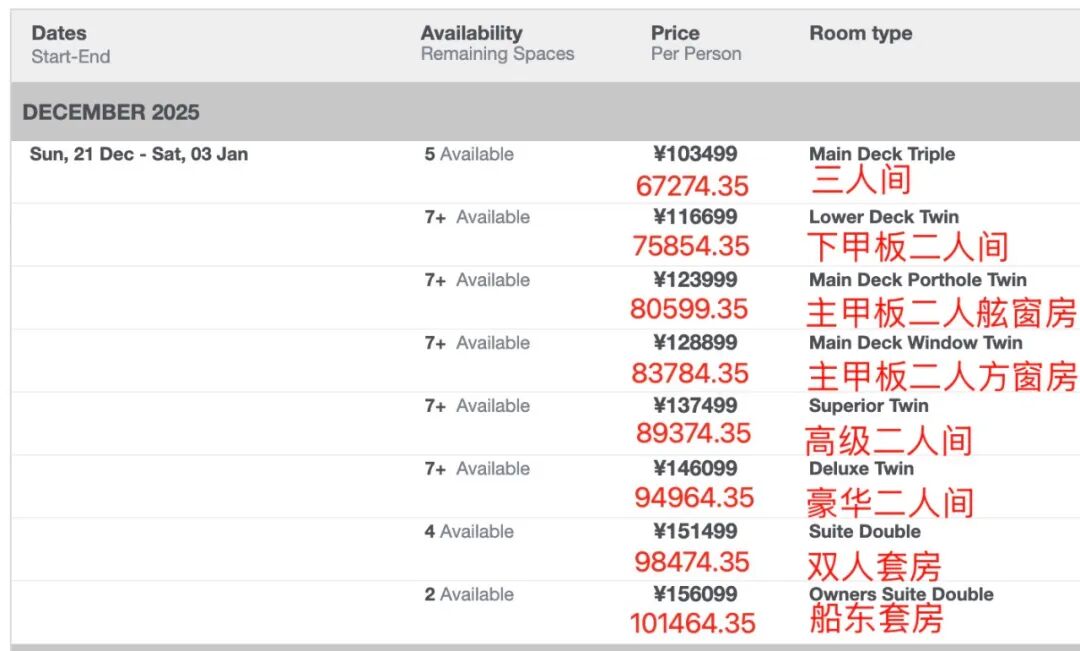The height and width of the screenshot is (651, 1080).
Task: Click the Dates column header
Action: [x=59, y=34]
